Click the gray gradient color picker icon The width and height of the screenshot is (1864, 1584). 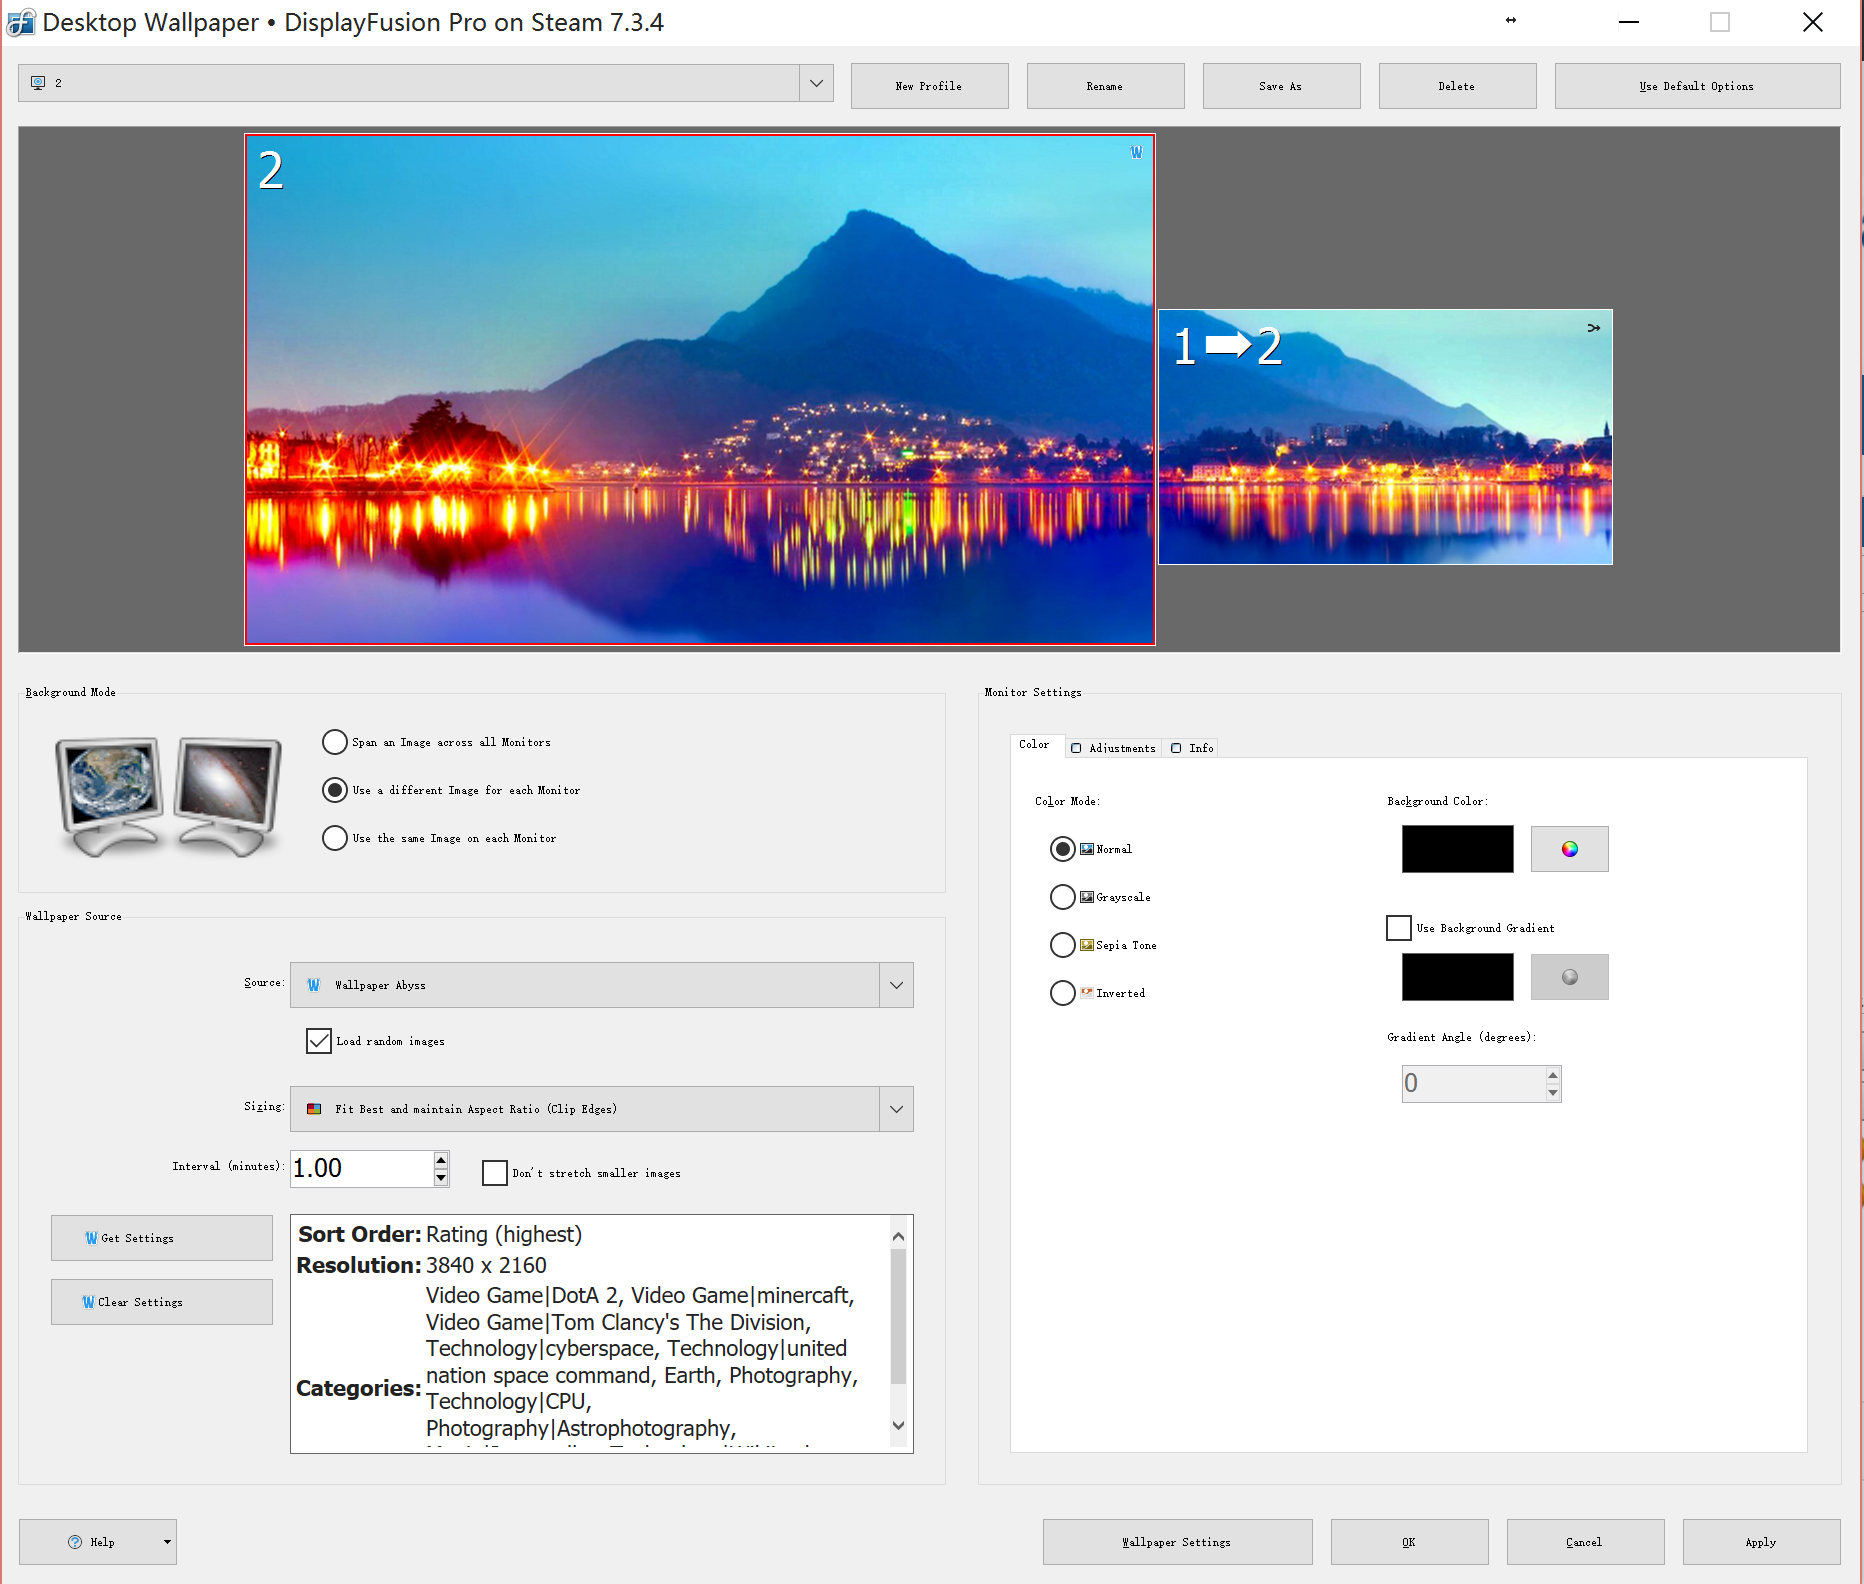pyautogui.click(x=1569, y=977)
